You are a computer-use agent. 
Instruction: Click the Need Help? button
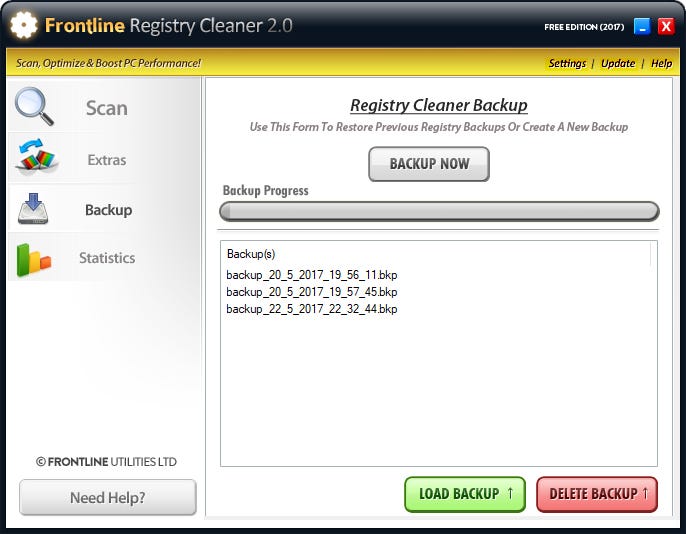point(108,497)
